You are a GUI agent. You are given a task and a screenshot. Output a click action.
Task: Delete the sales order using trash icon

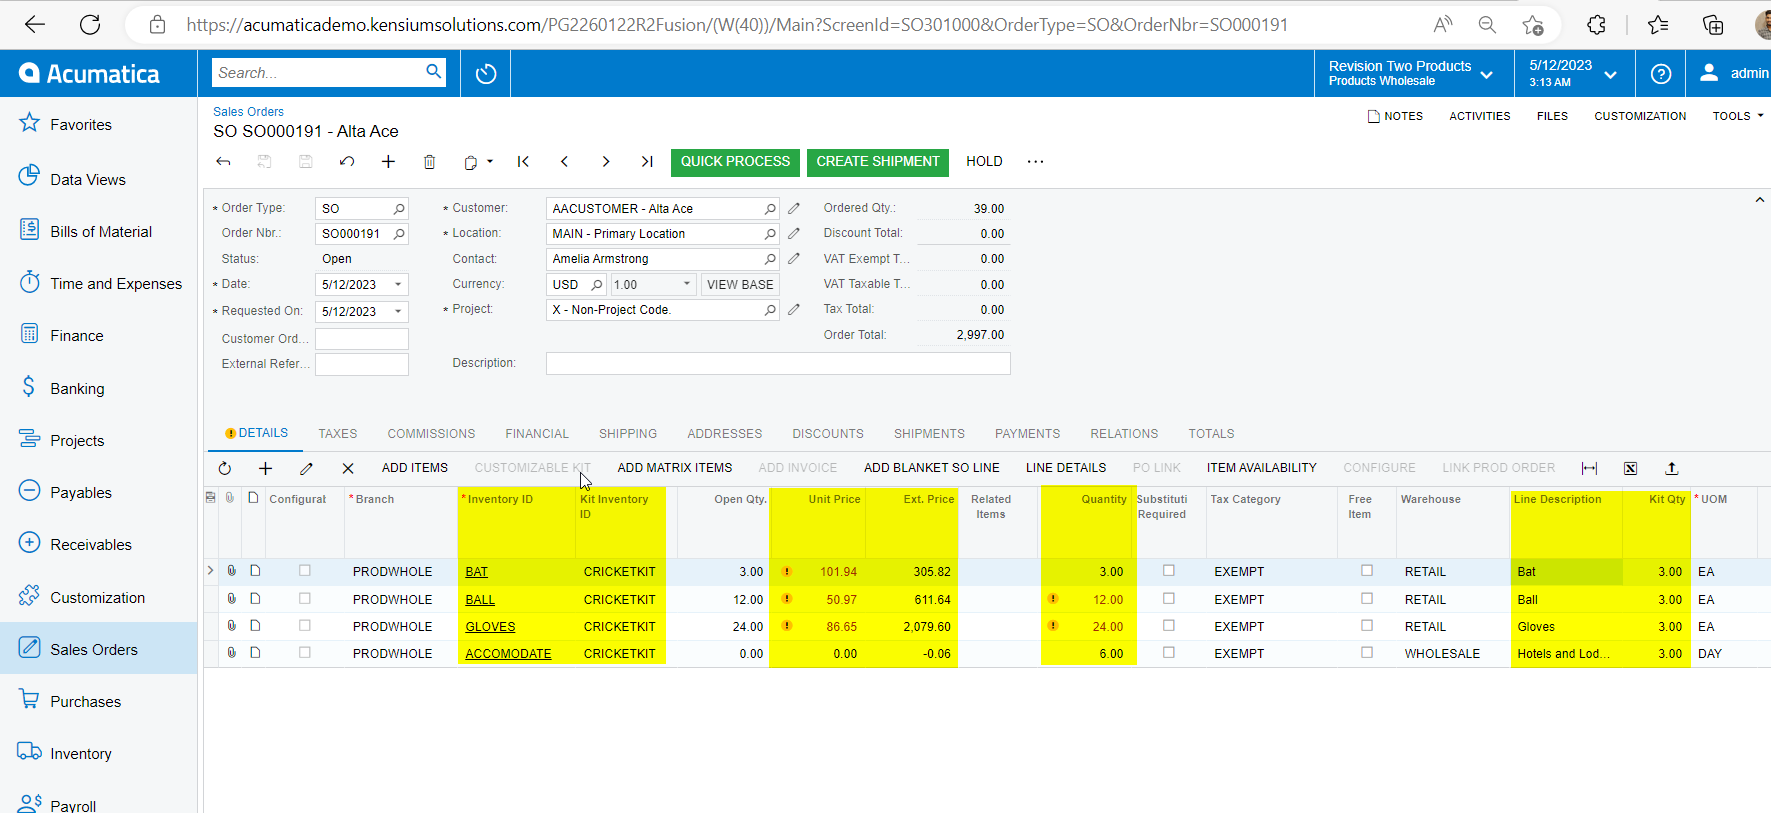pos(429,162)
